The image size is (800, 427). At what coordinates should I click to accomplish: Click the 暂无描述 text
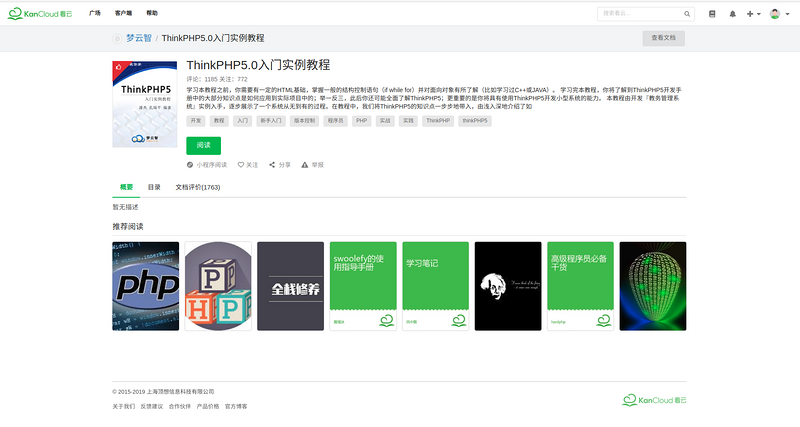tap(126, 207)
